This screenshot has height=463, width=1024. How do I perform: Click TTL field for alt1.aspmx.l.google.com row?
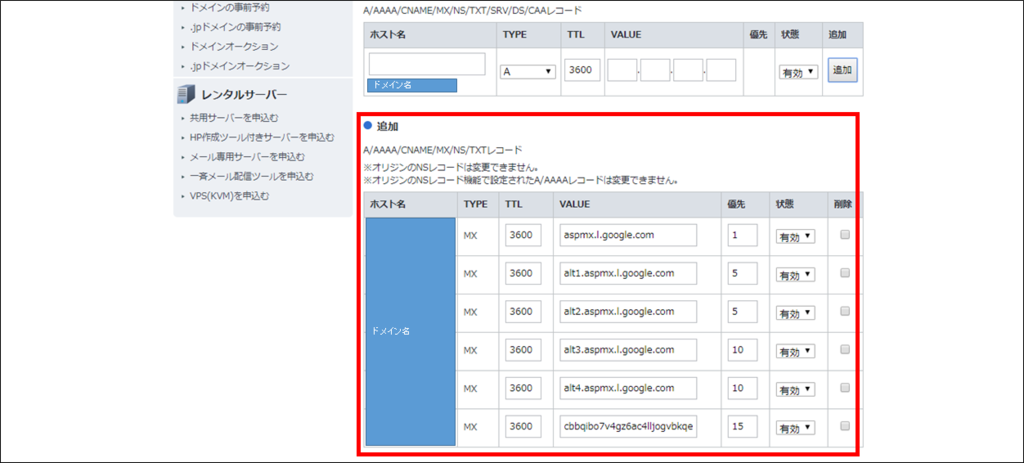[523, 274]
